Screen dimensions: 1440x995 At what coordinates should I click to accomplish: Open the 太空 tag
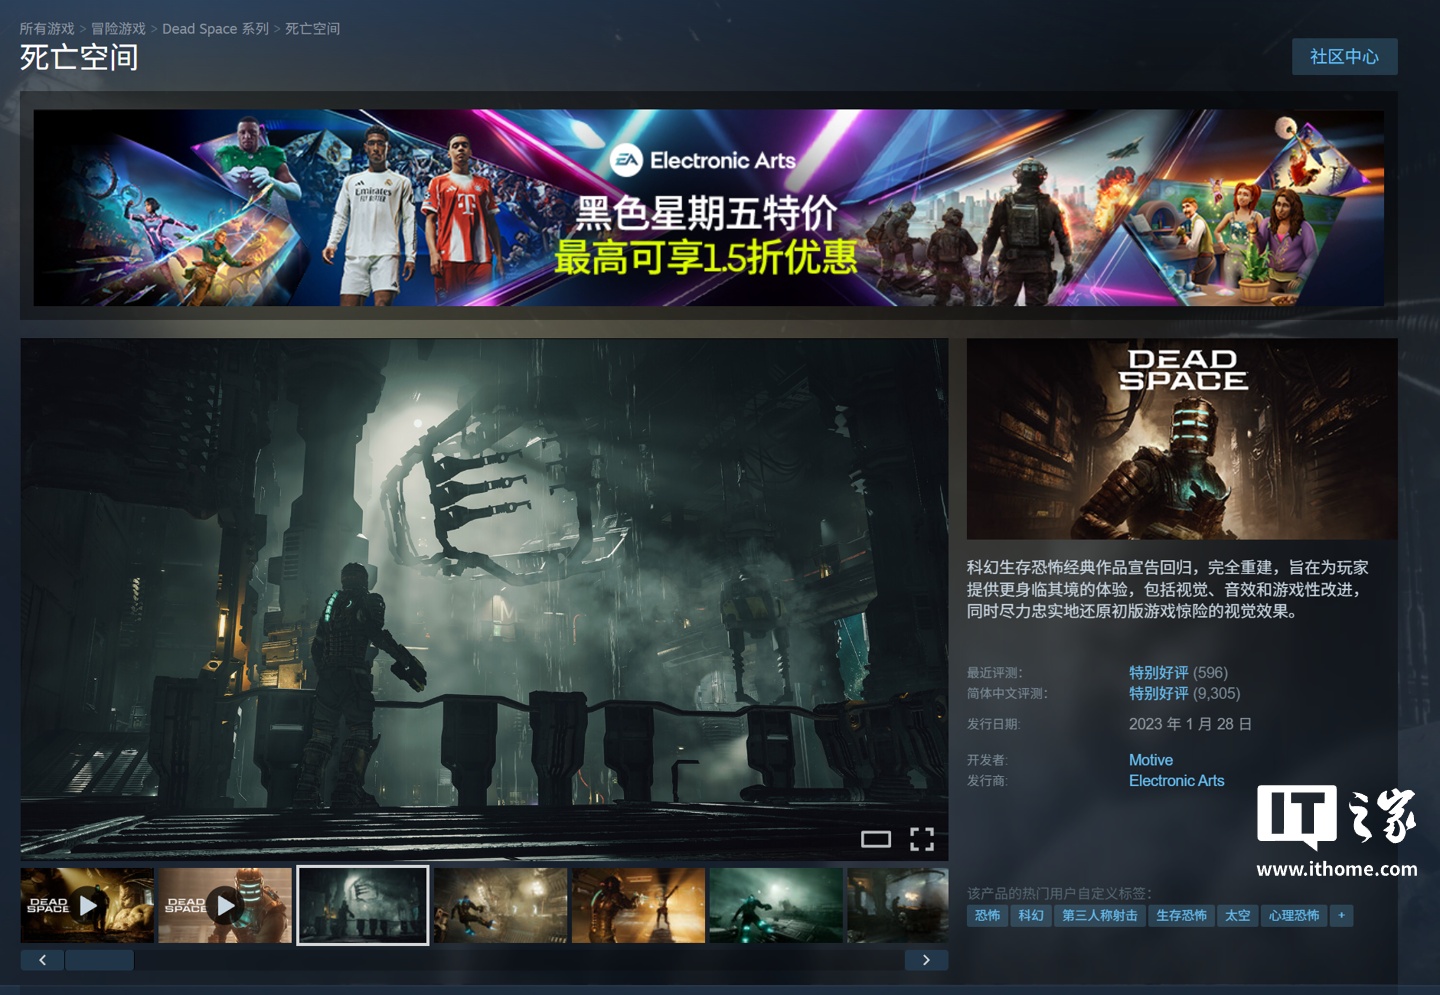point(1238,915)
